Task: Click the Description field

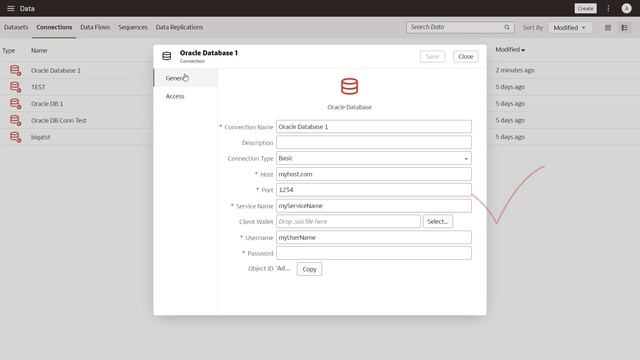Action: pos(374,142)
